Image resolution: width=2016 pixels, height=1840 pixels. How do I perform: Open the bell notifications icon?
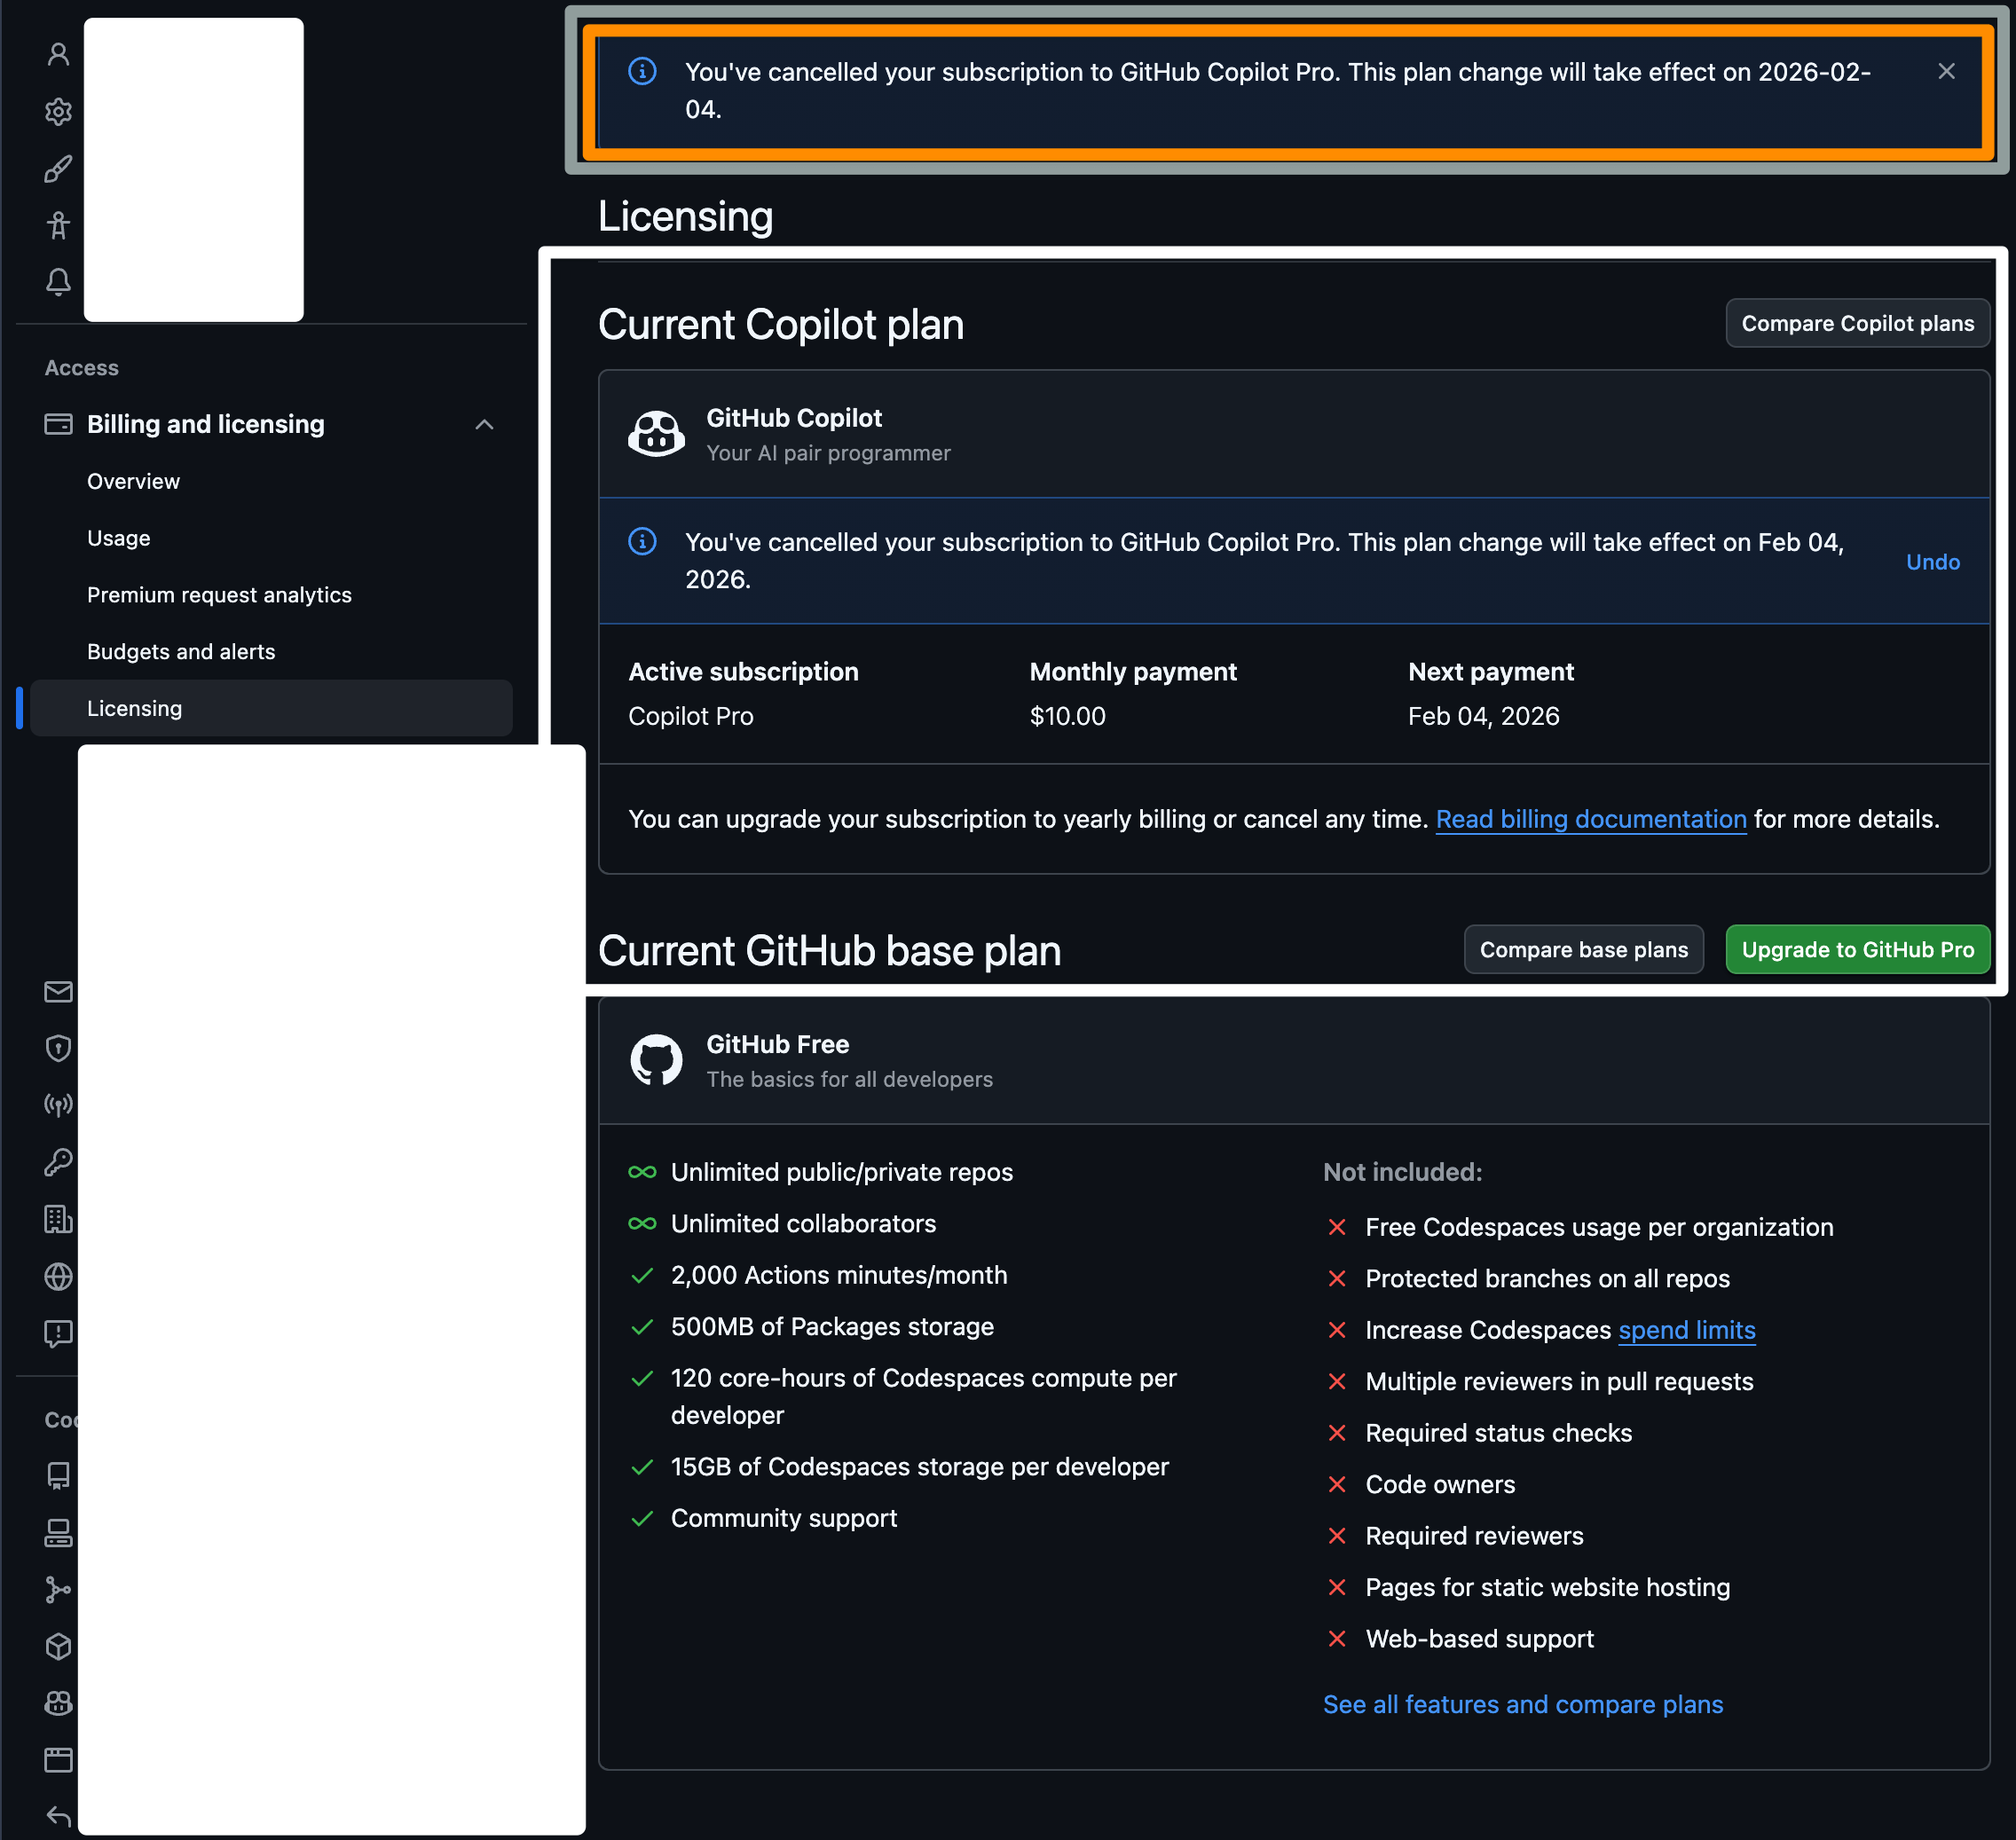click(x=58, y=282)
